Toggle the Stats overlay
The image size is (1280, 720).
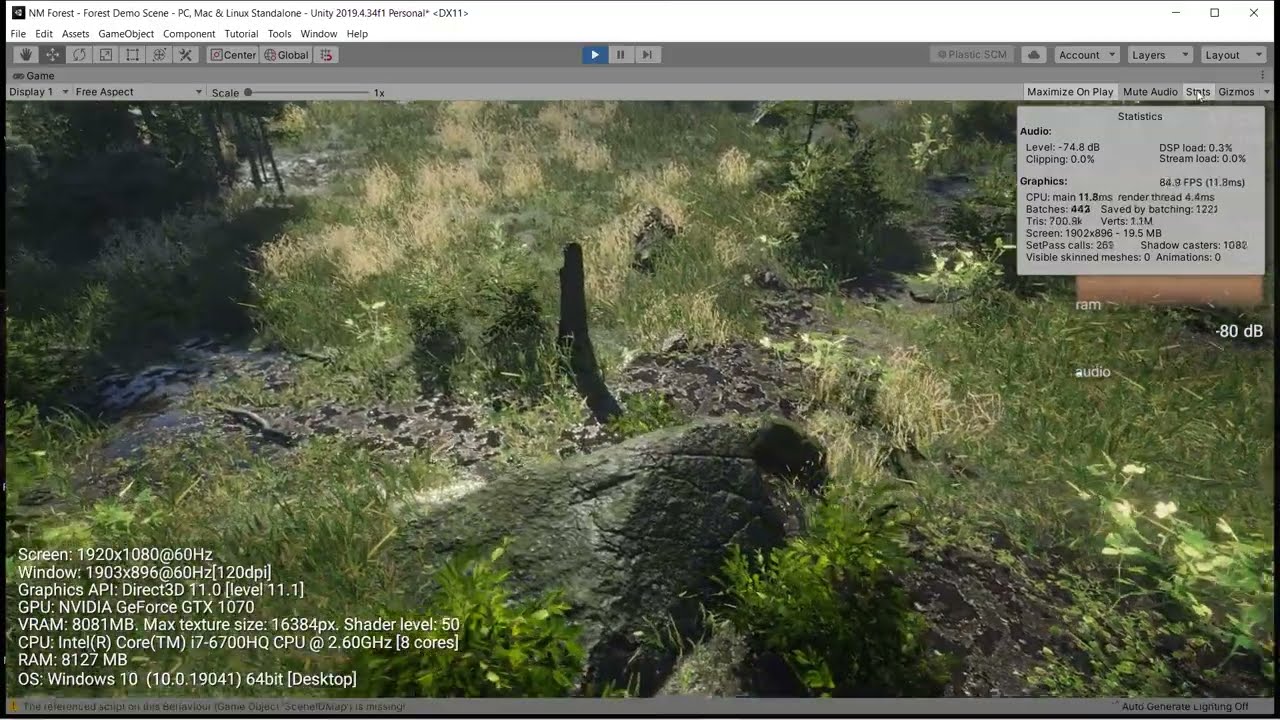coord(1197,92)
